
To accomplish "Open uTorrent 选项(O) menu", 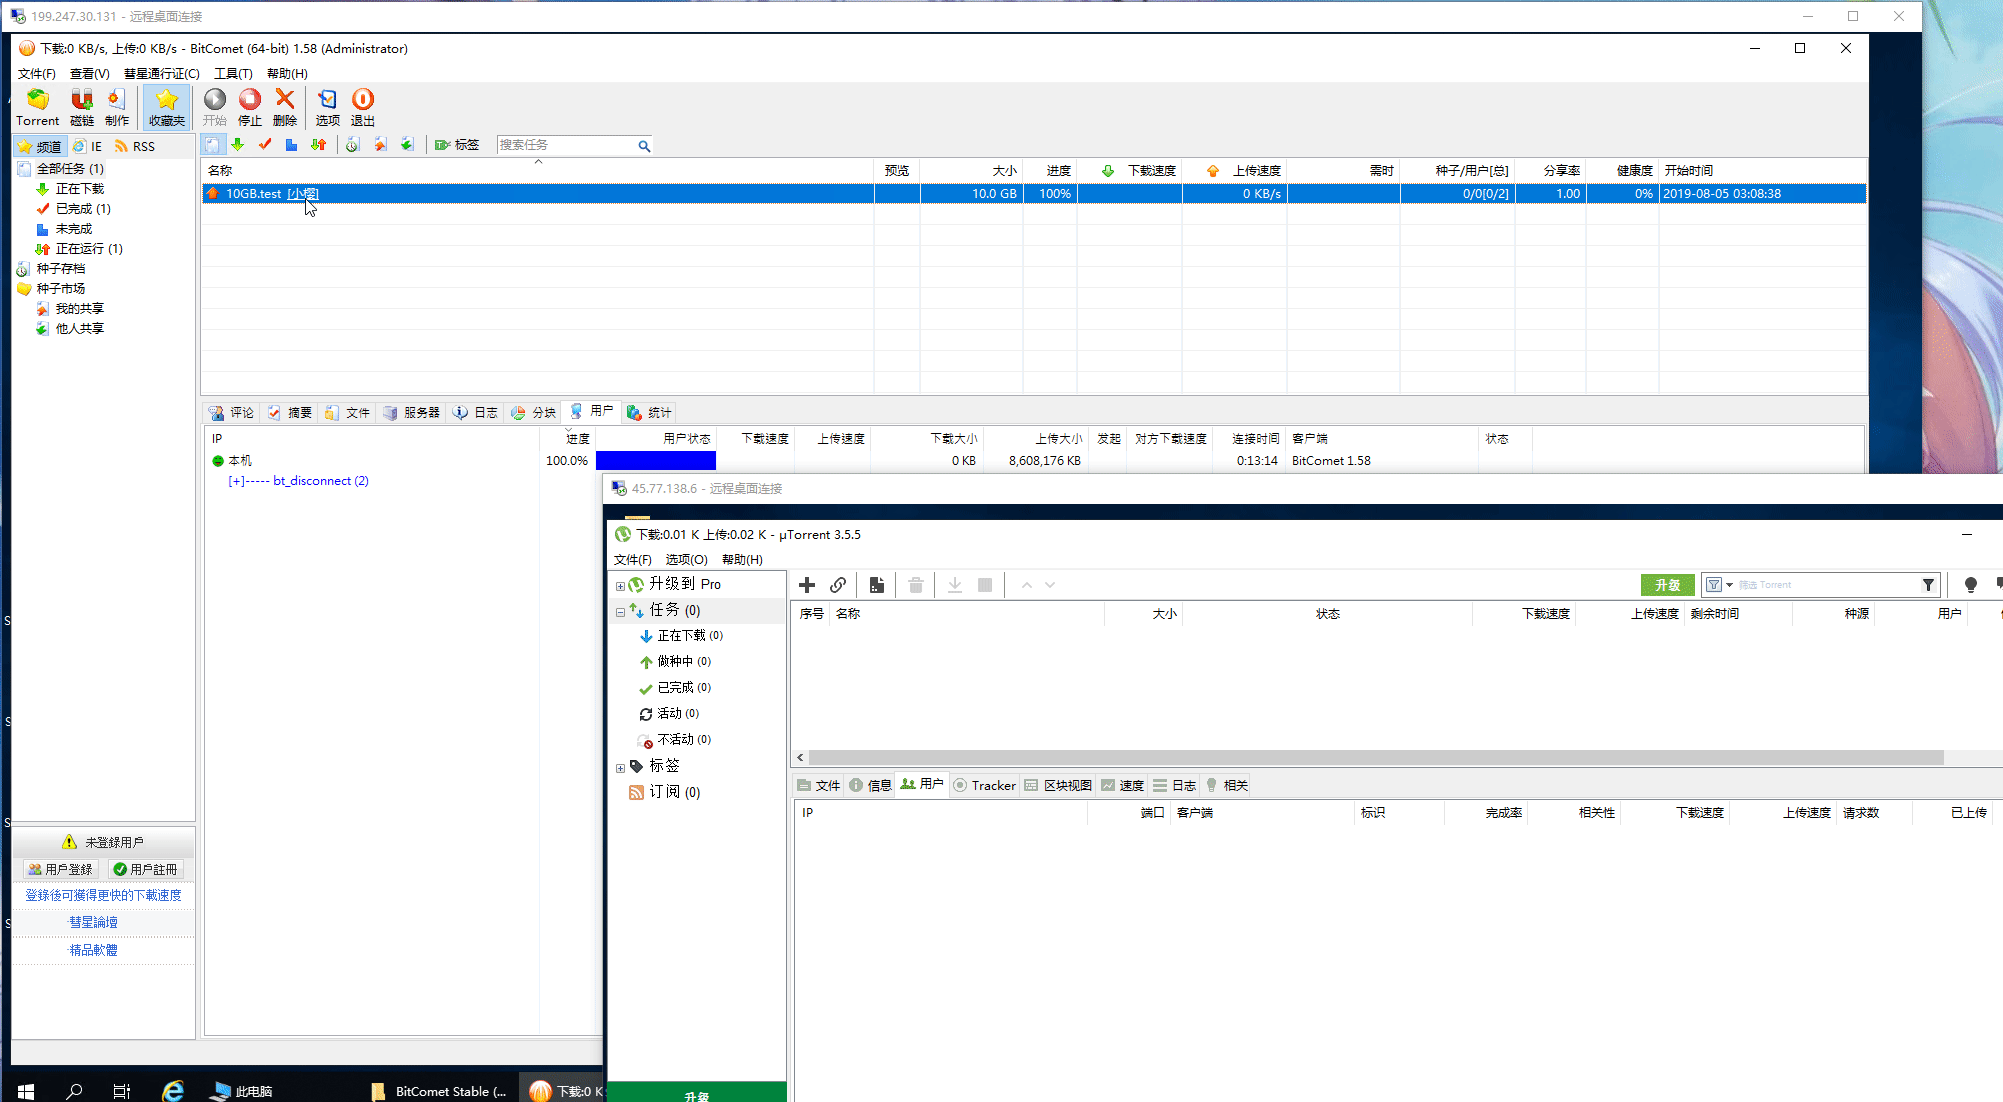I will coord(687,560).
